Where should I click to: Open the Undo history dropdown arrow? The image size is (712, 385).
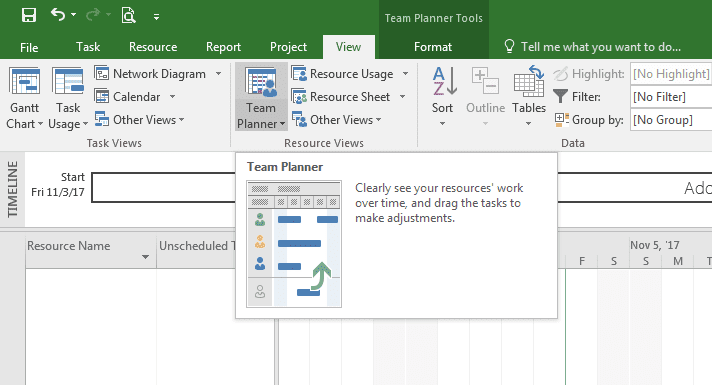pos(74,15)
